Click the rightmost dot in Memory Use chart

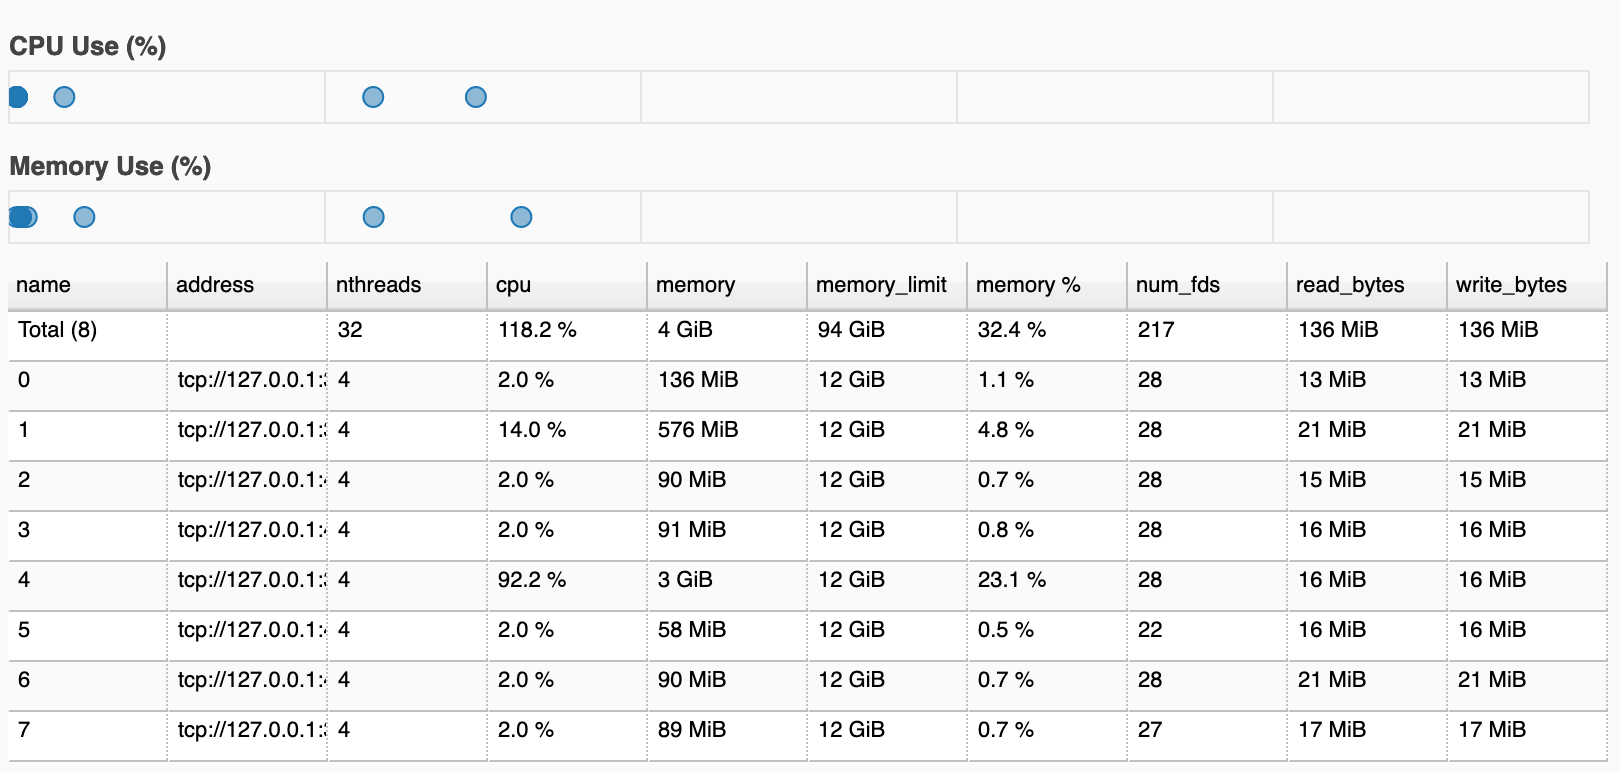tap(521, 217)
